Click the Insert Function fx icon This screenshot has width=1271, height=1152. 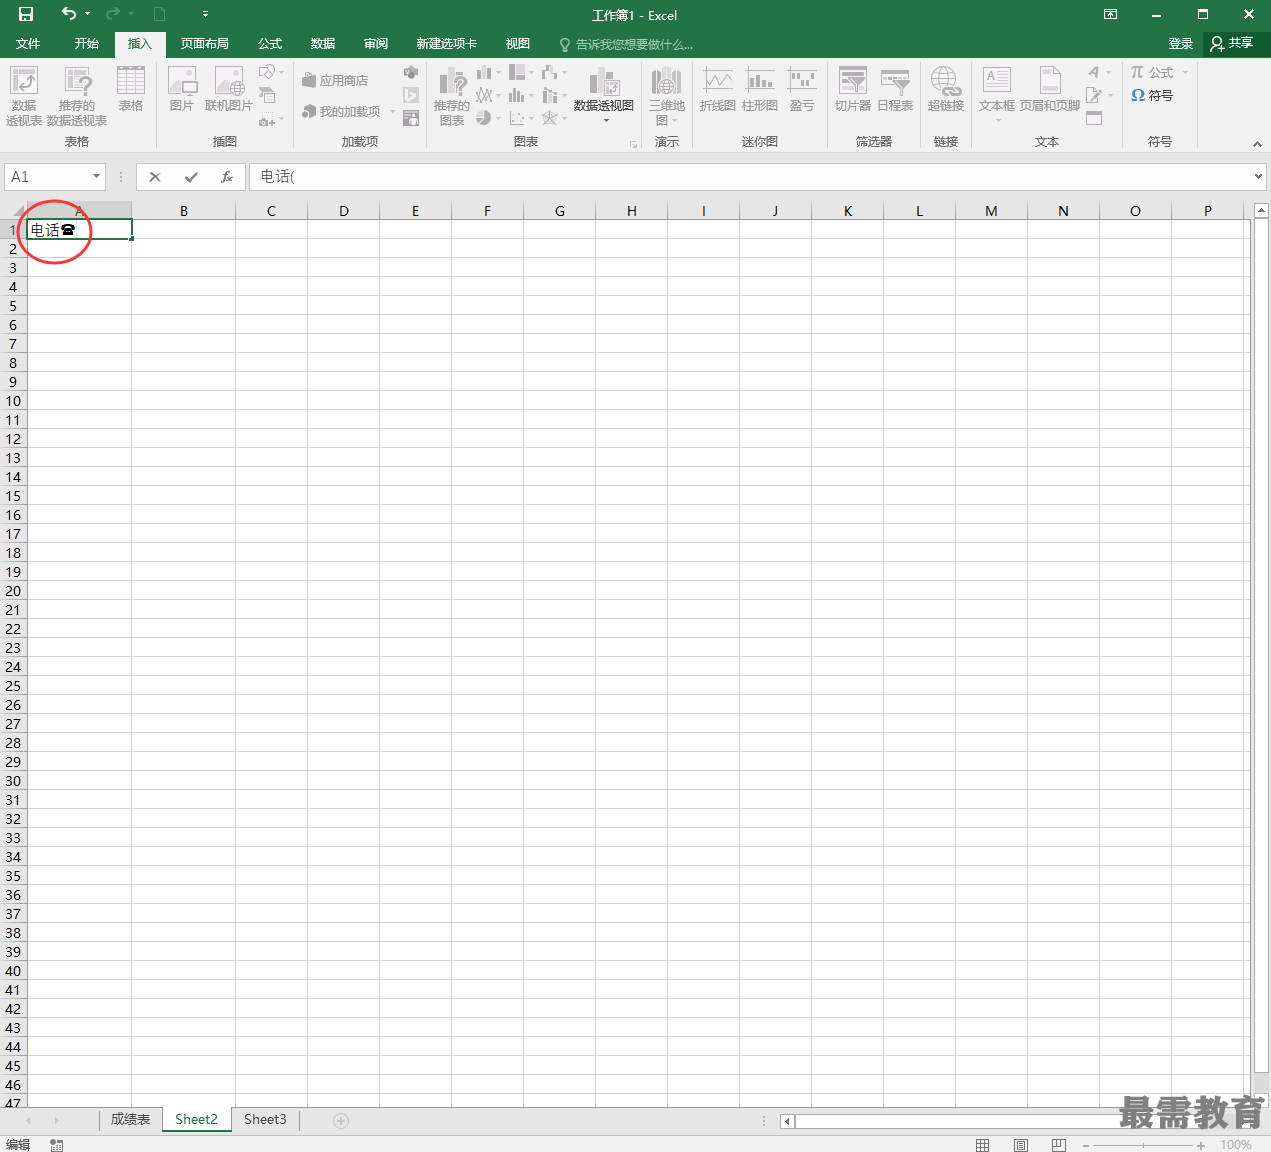click(x=227, y=177)
